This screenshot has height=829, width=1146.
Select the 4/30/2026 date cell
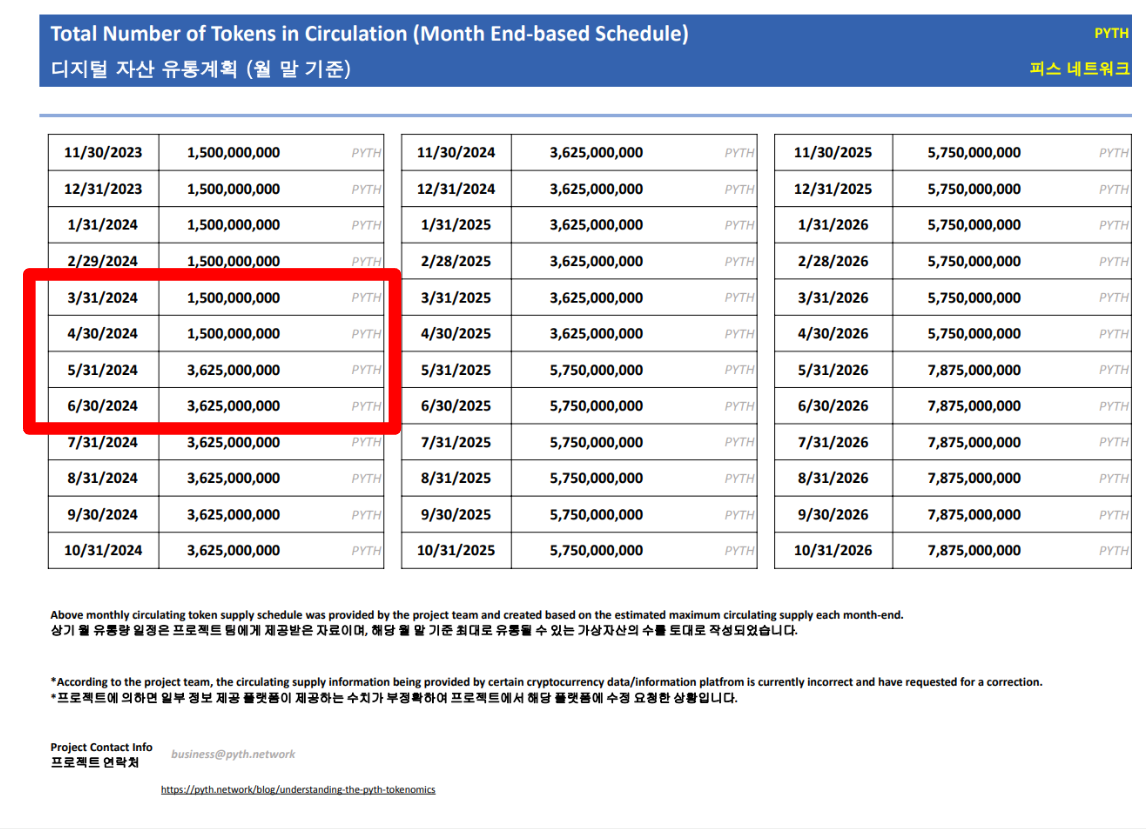coord(833,333)
